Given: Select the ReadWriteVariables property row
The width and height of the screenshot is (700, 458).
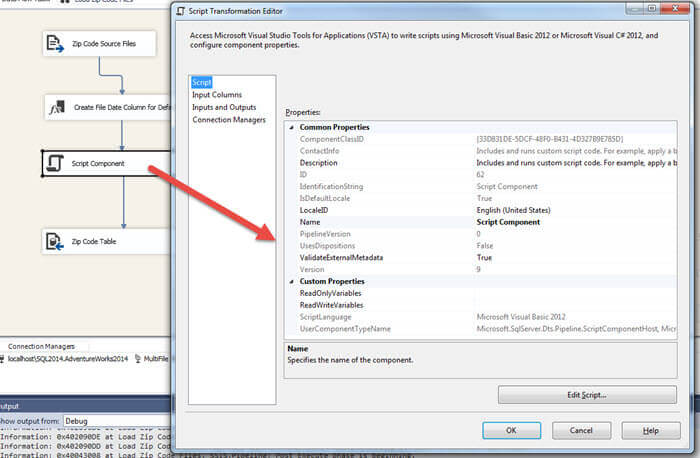Looking at the screenshot, I should [x=481, y=305].
